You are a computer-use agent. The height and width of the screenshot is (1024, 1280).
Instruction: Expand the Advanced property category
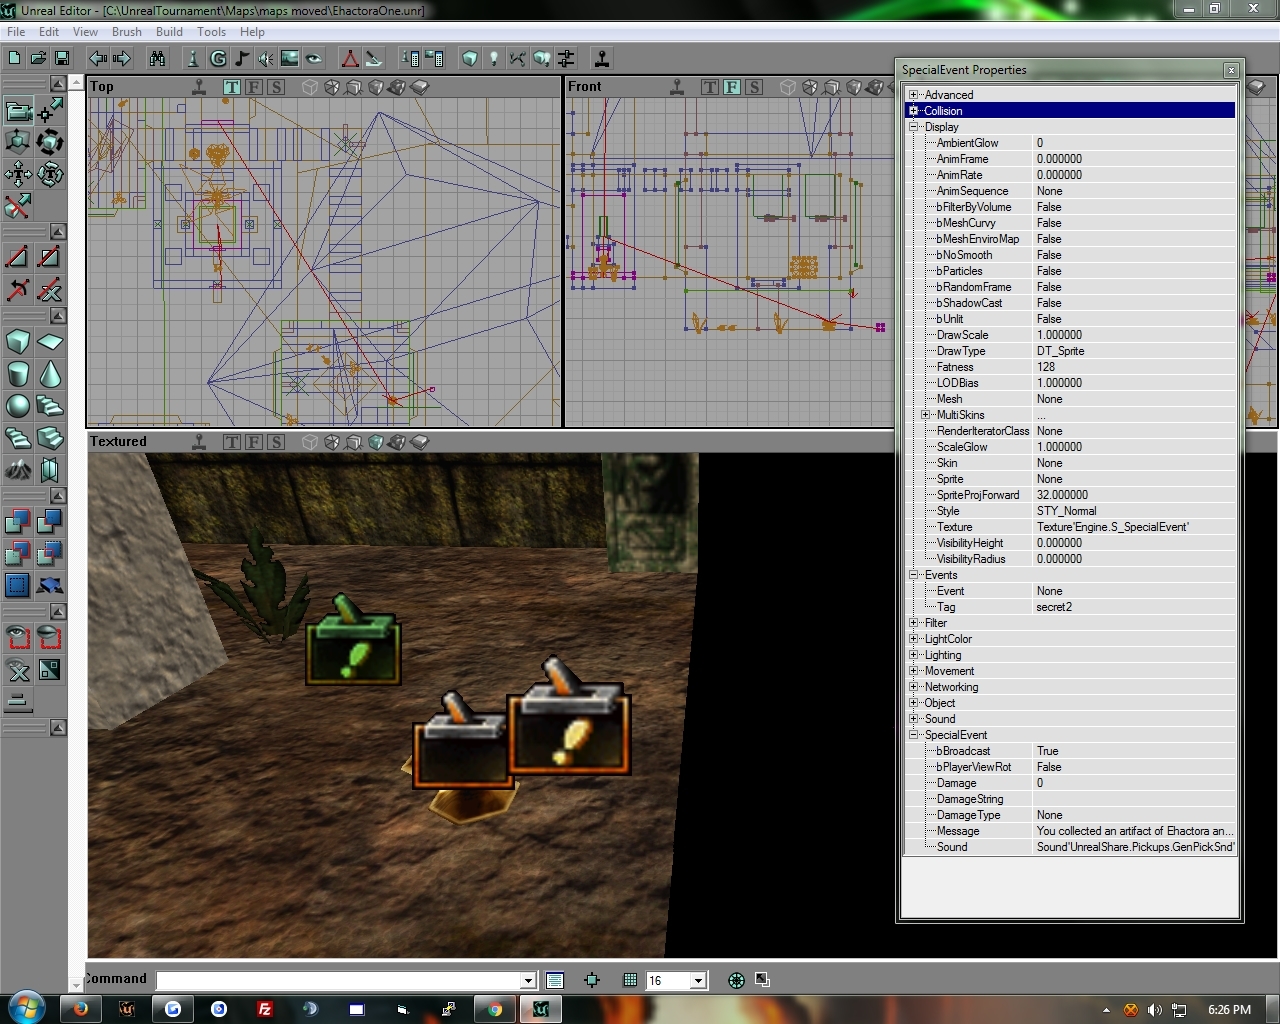tap(913, 95)
